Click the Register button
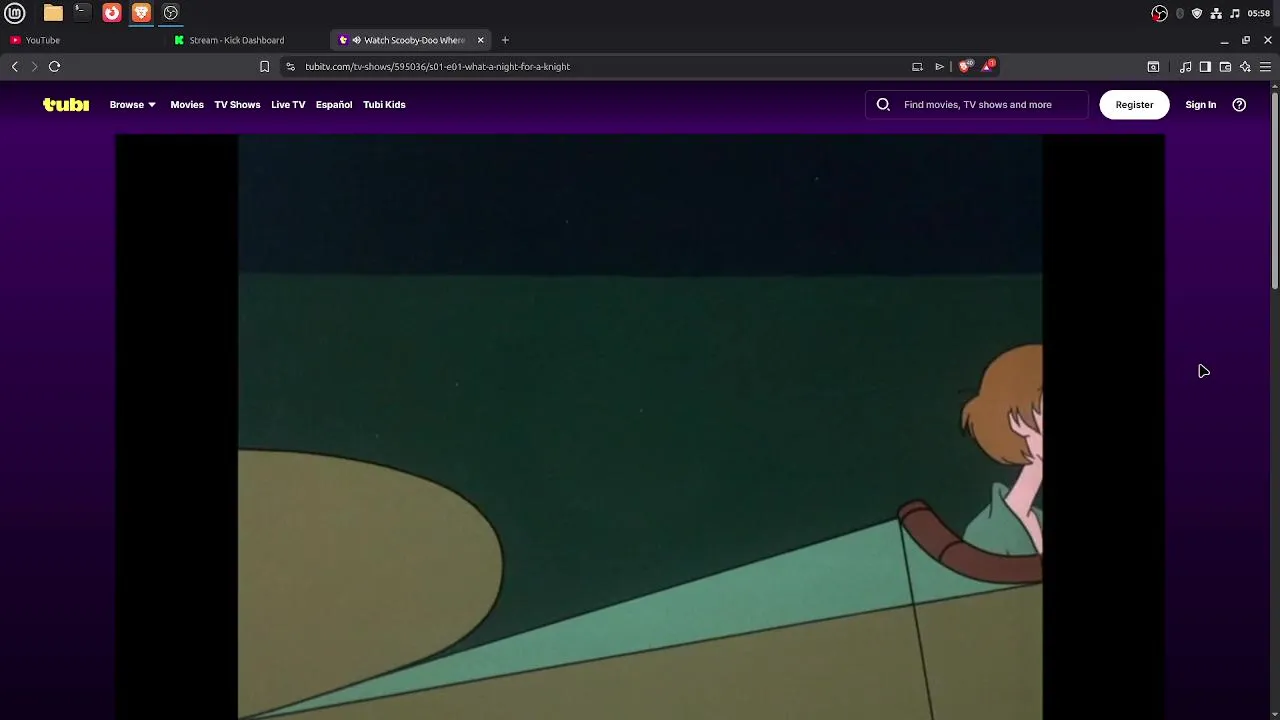Image resolution: width=1280 pixels, height=720 pixels. (x=1134, y=104)
